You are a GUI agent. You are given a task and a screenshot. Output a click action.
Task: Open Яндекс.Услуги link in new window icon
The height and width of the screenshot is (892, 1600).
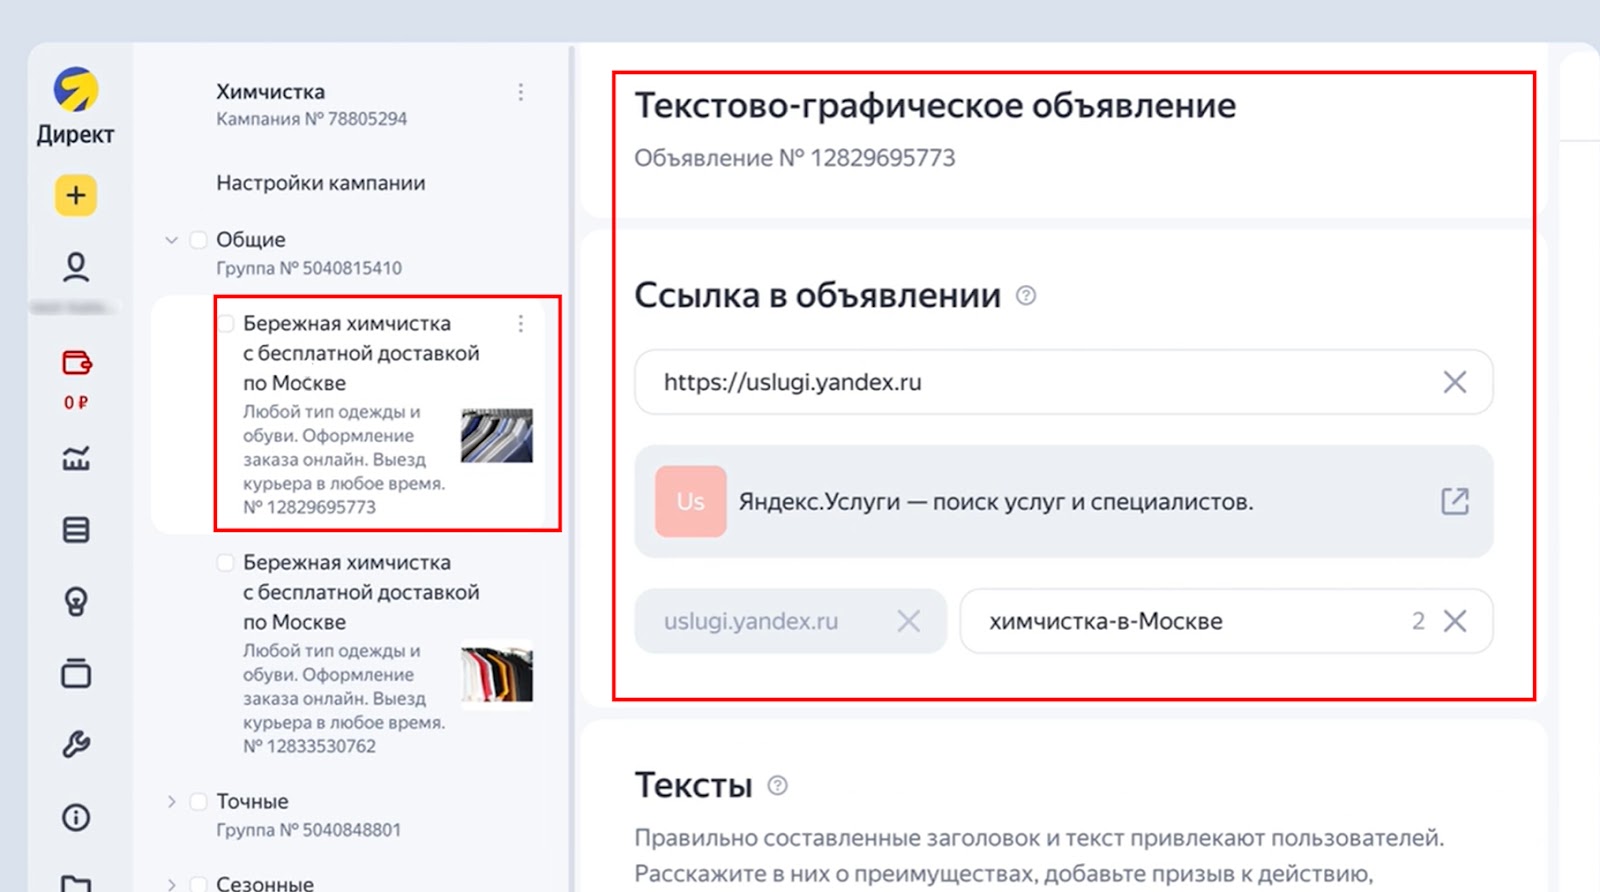pyautogui.click(x=1455, y=501)
